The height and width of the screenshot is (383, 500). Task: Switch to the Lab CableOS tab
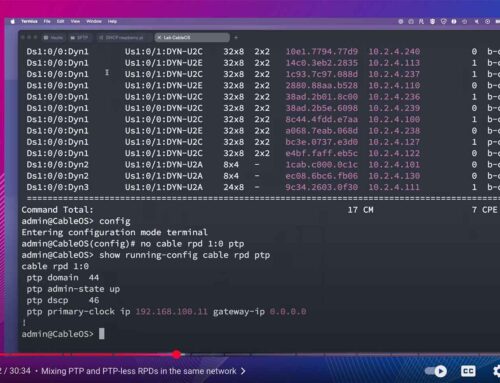click(192, 38)
